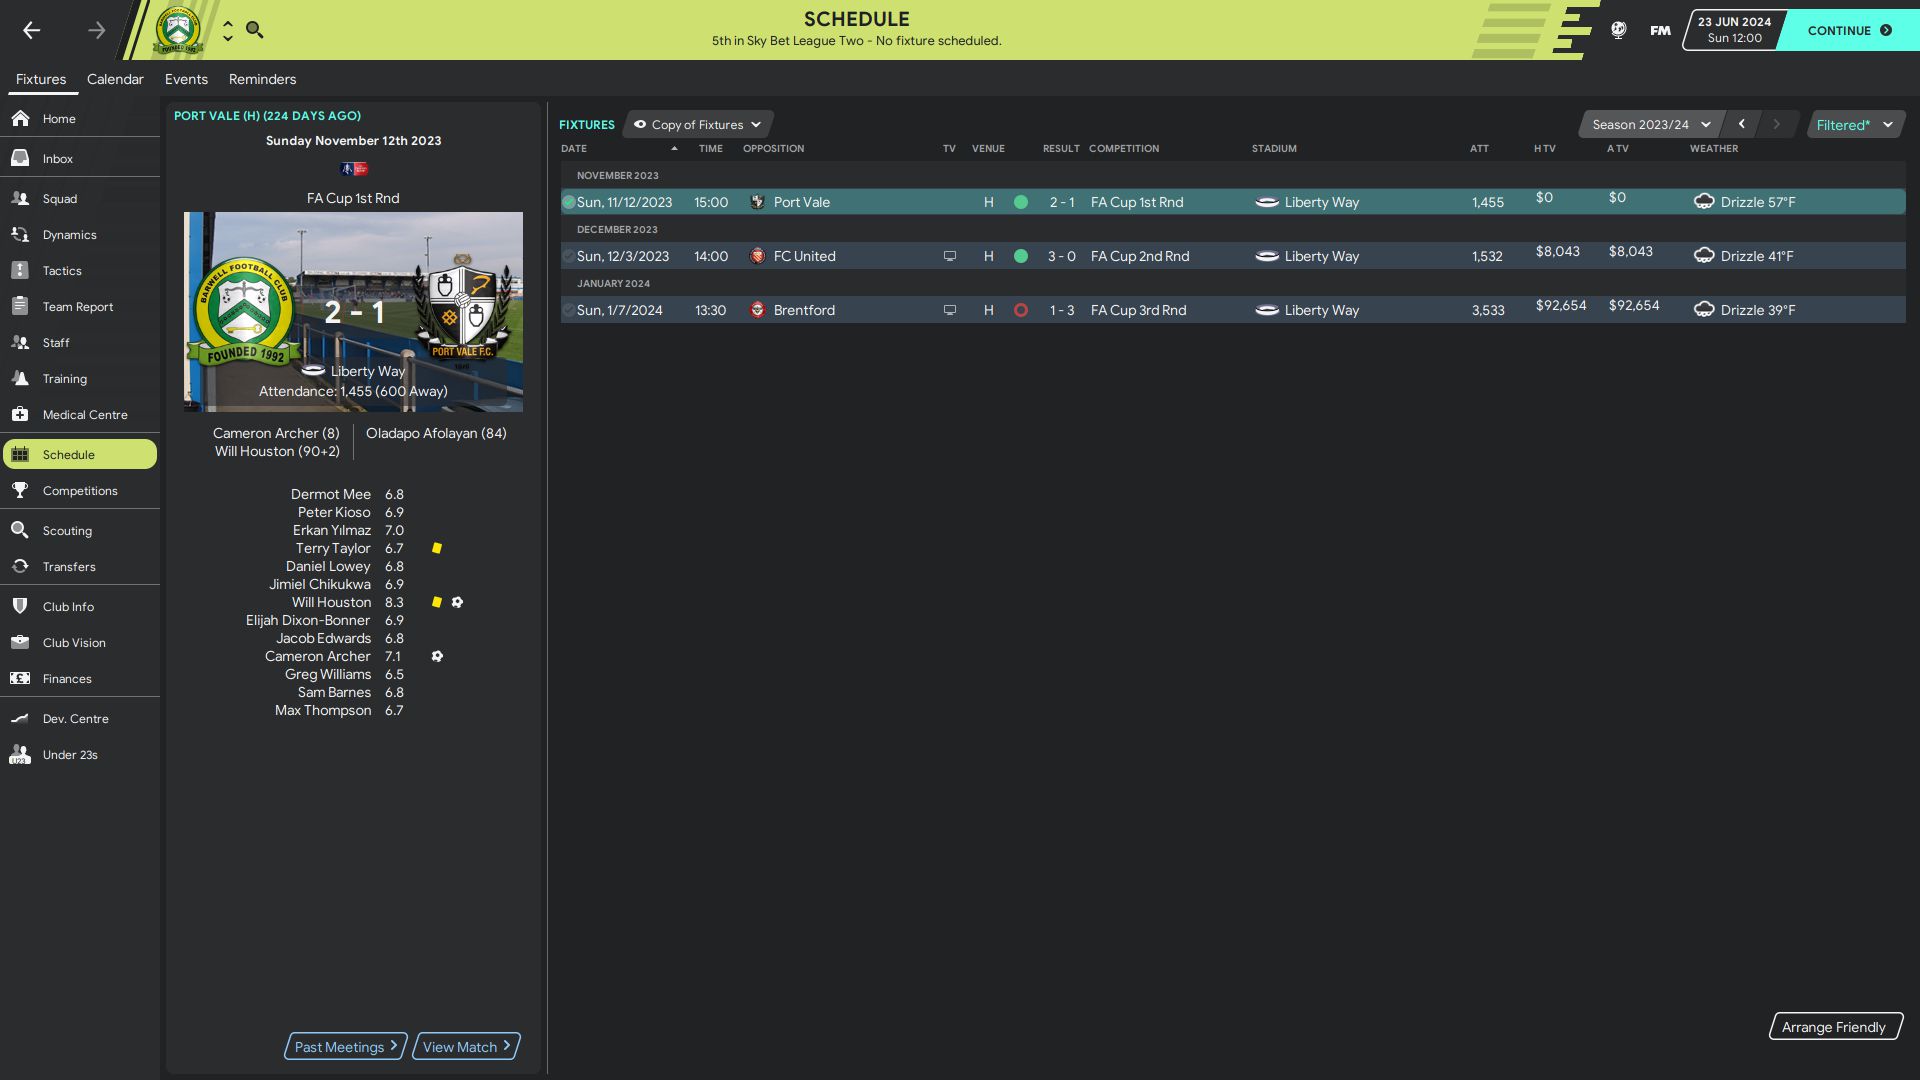
Task: Open Medical Centre in the sidebar
Action: (80, 414)
